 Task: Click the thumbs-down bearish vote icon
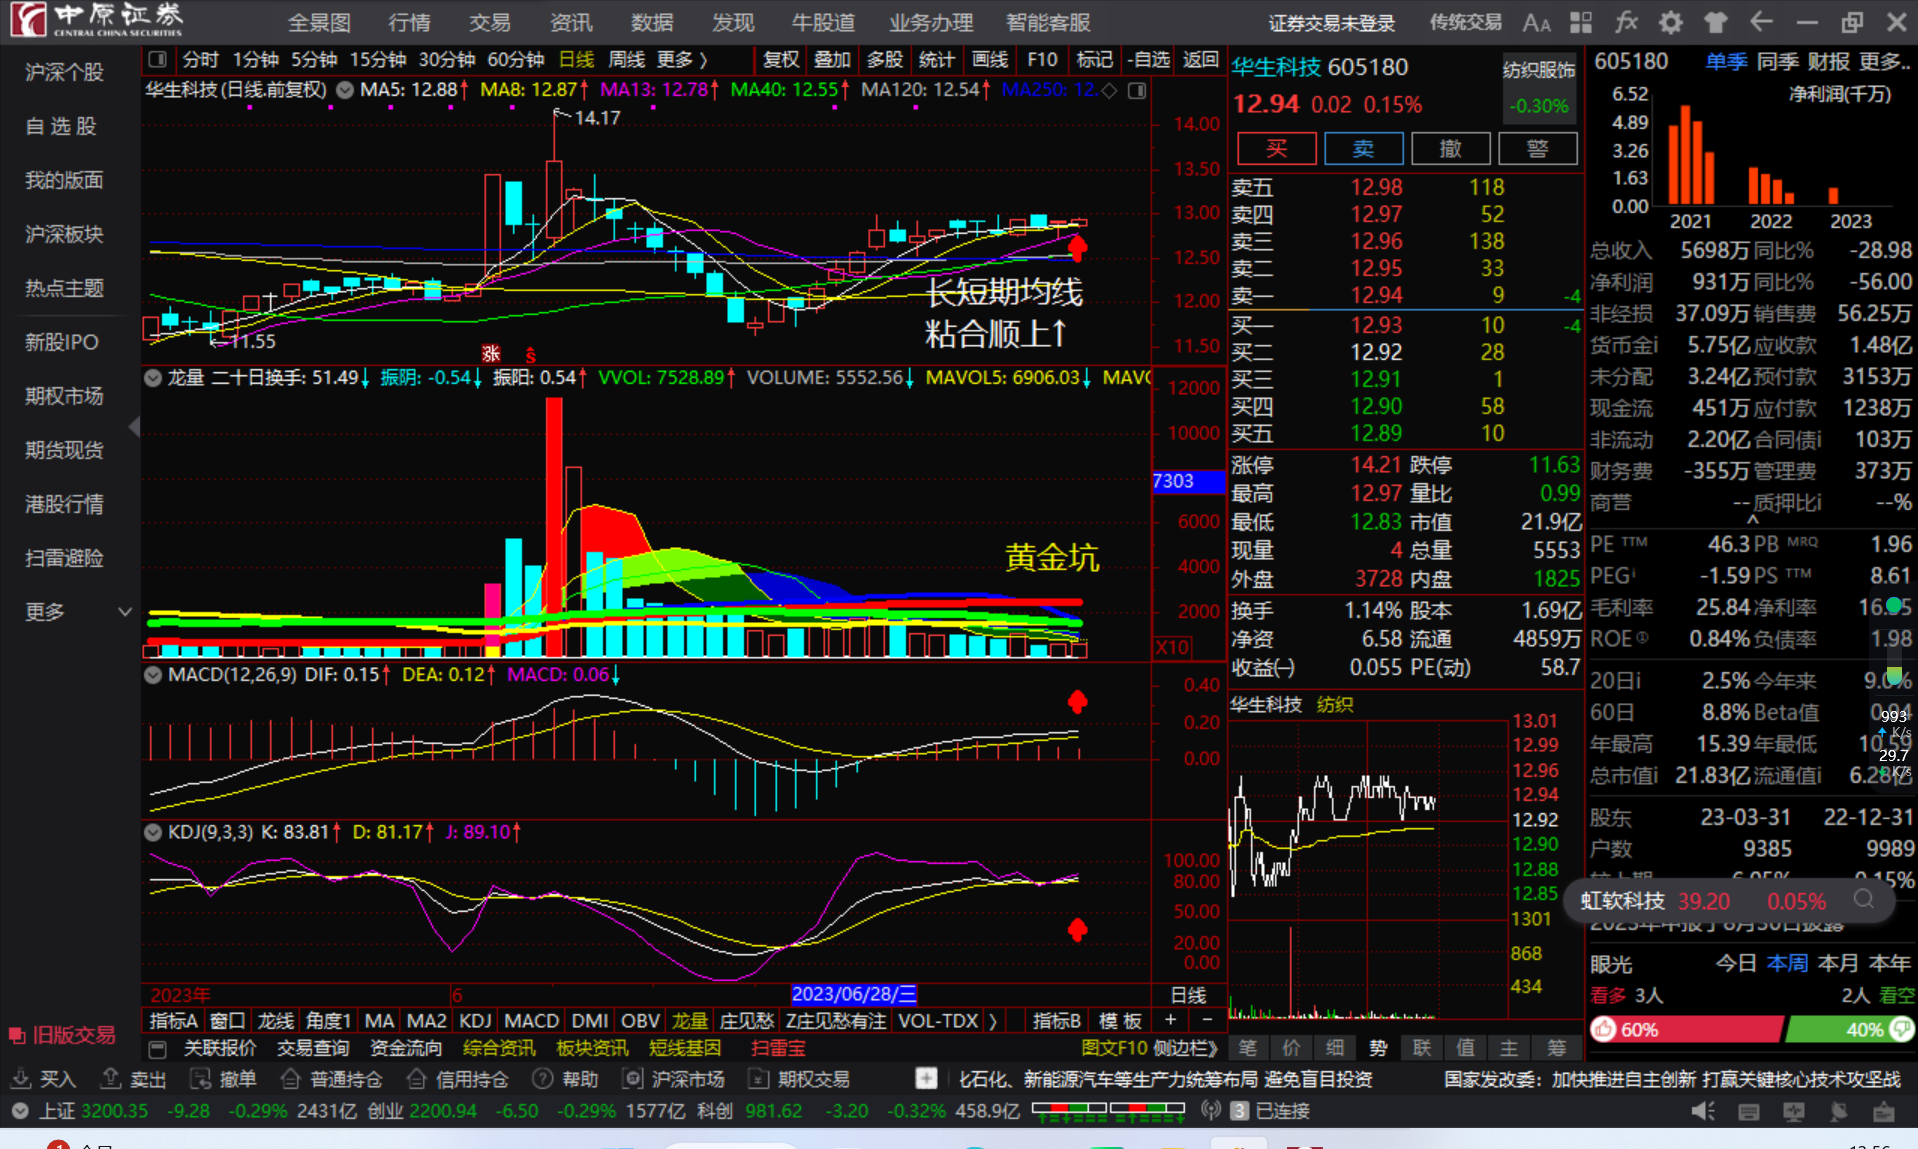pos(1901,1029)
